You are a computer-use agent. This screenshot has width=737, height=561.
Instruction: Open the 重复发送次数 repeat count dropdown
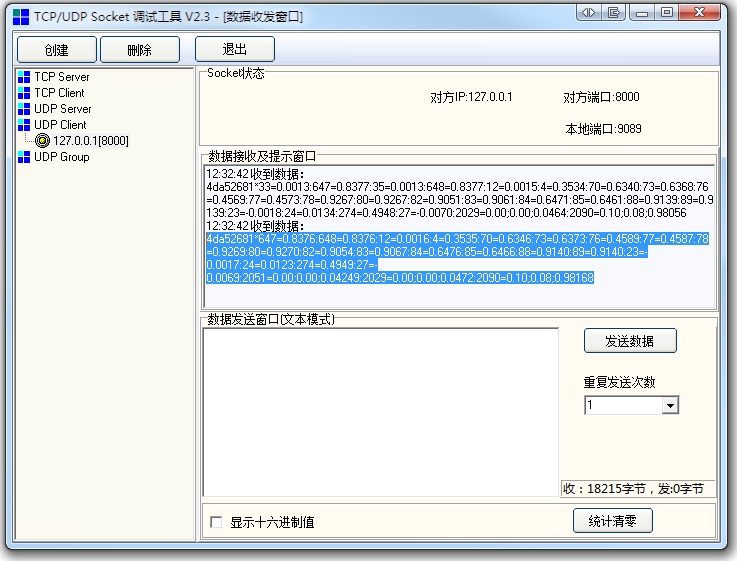tap(670, 405)
